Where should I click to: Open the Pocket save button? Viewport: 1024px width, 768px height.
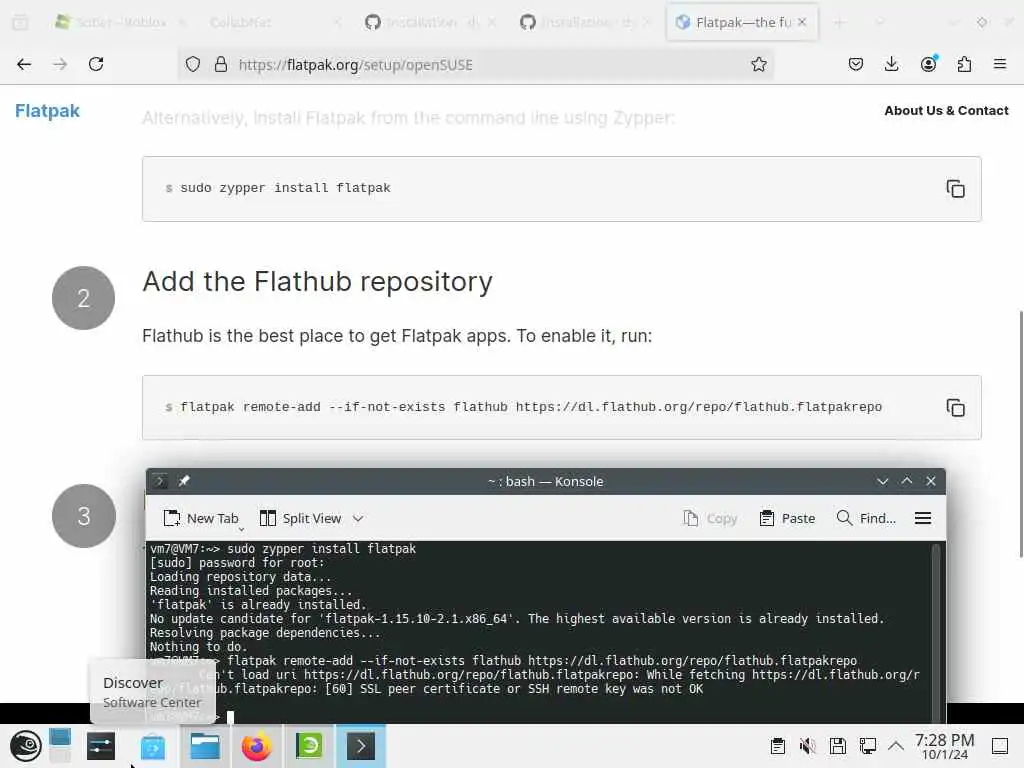(x=856, y=64)
